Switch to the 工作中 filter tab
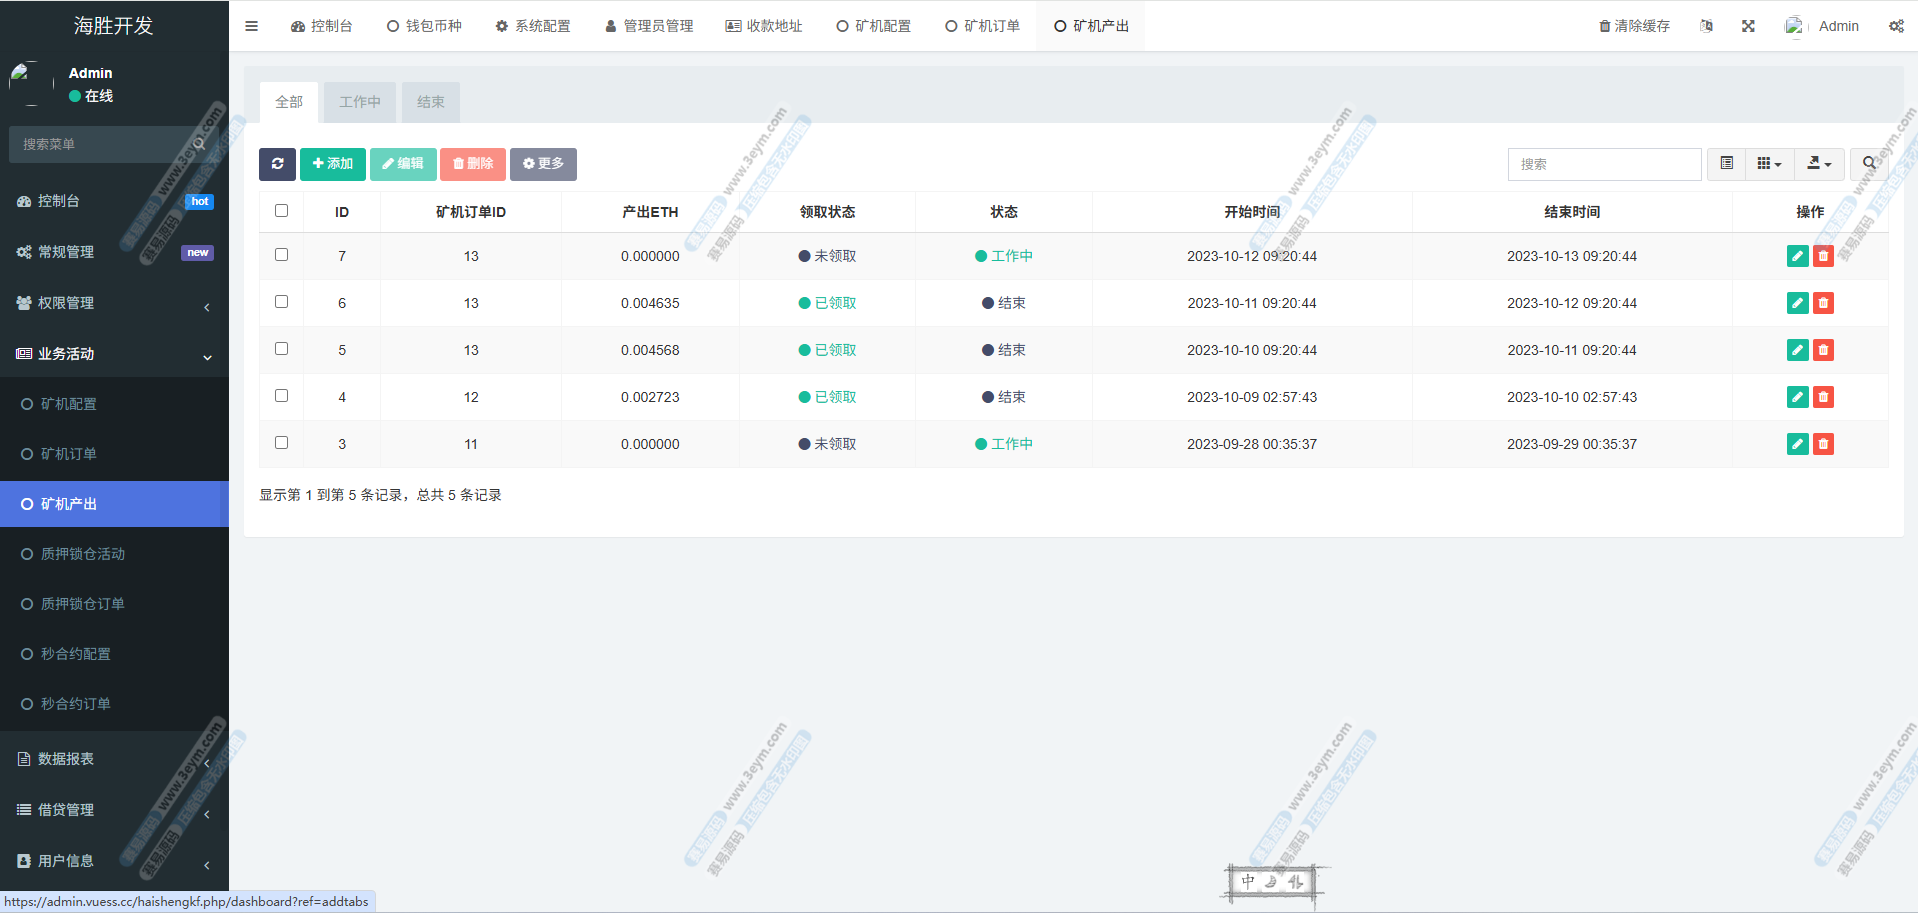The width and height of the screenshot is (1918, 913). tap(360, 102)
